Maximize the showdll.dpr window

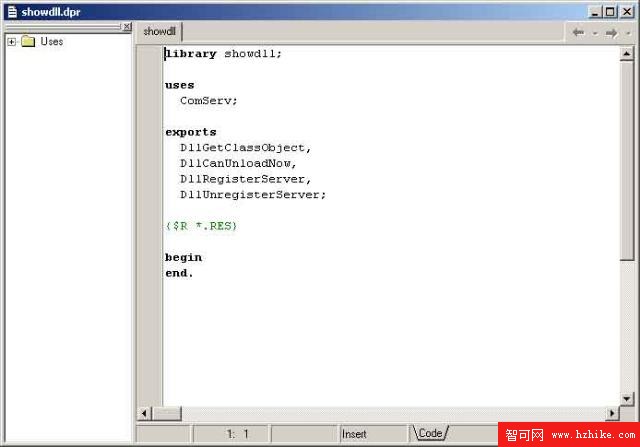(x=610, y=12)
